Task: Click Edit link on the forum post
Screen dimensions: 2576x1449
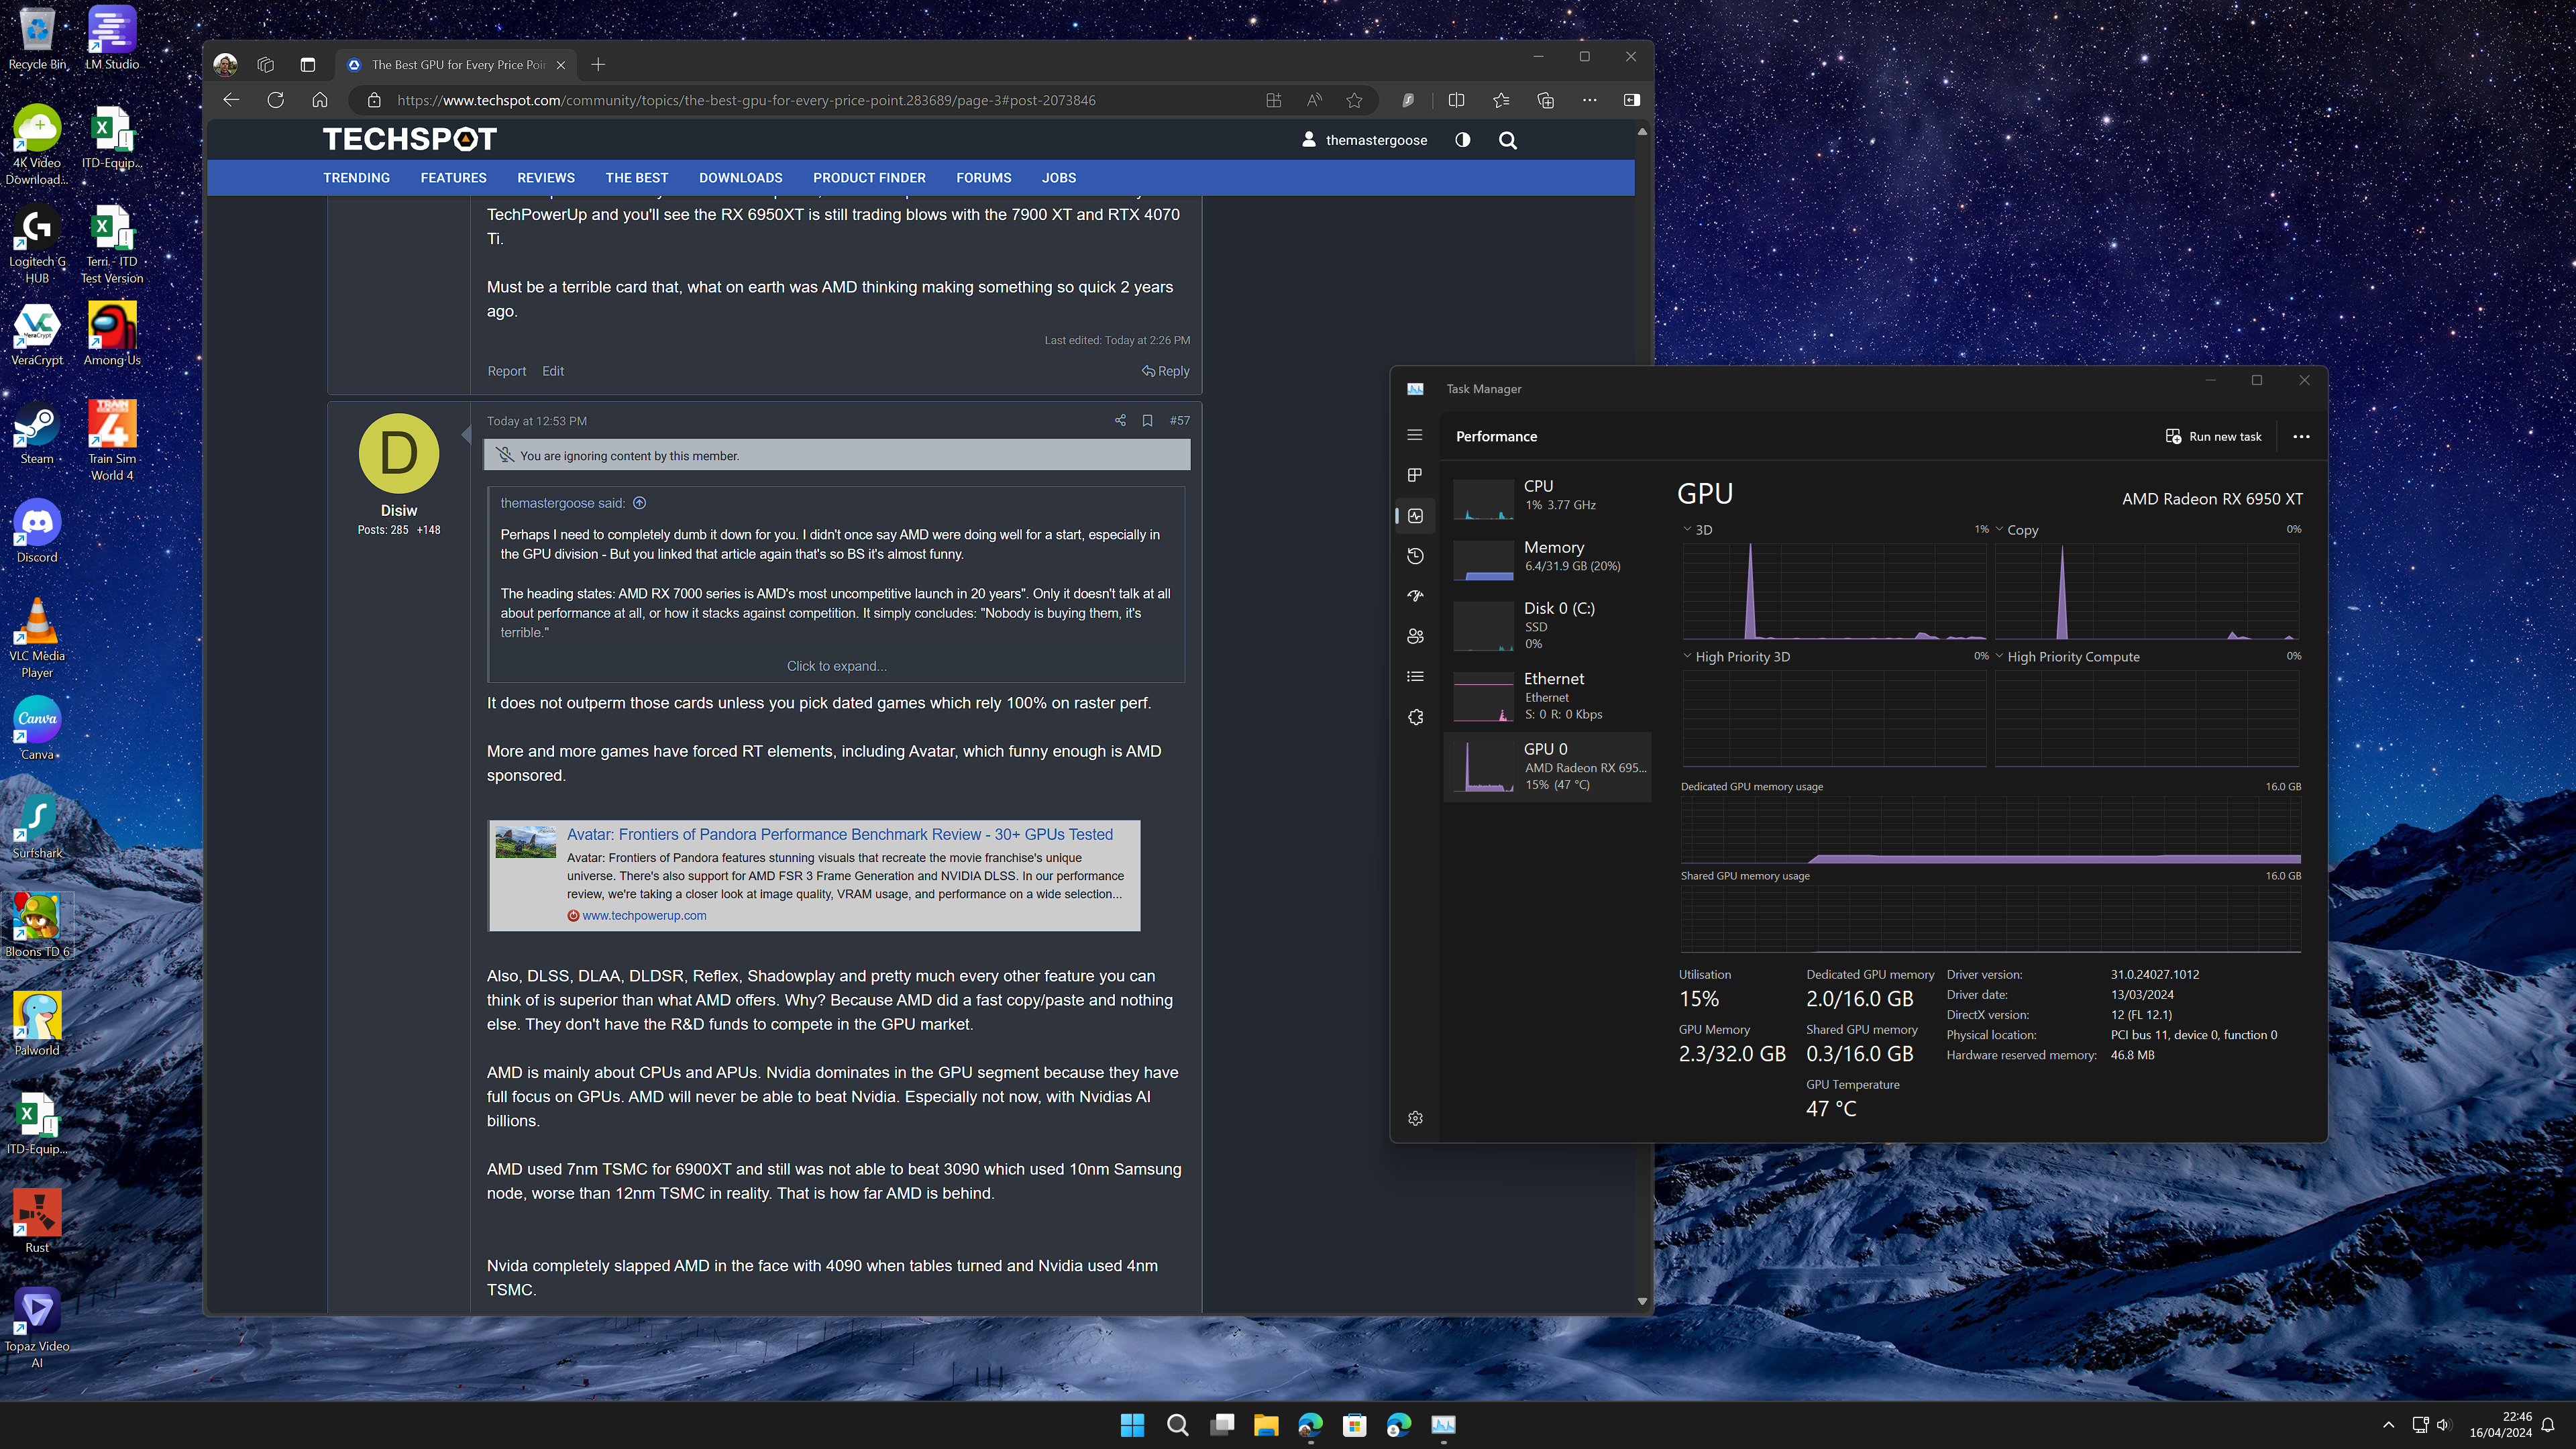Action: point(553,371)
